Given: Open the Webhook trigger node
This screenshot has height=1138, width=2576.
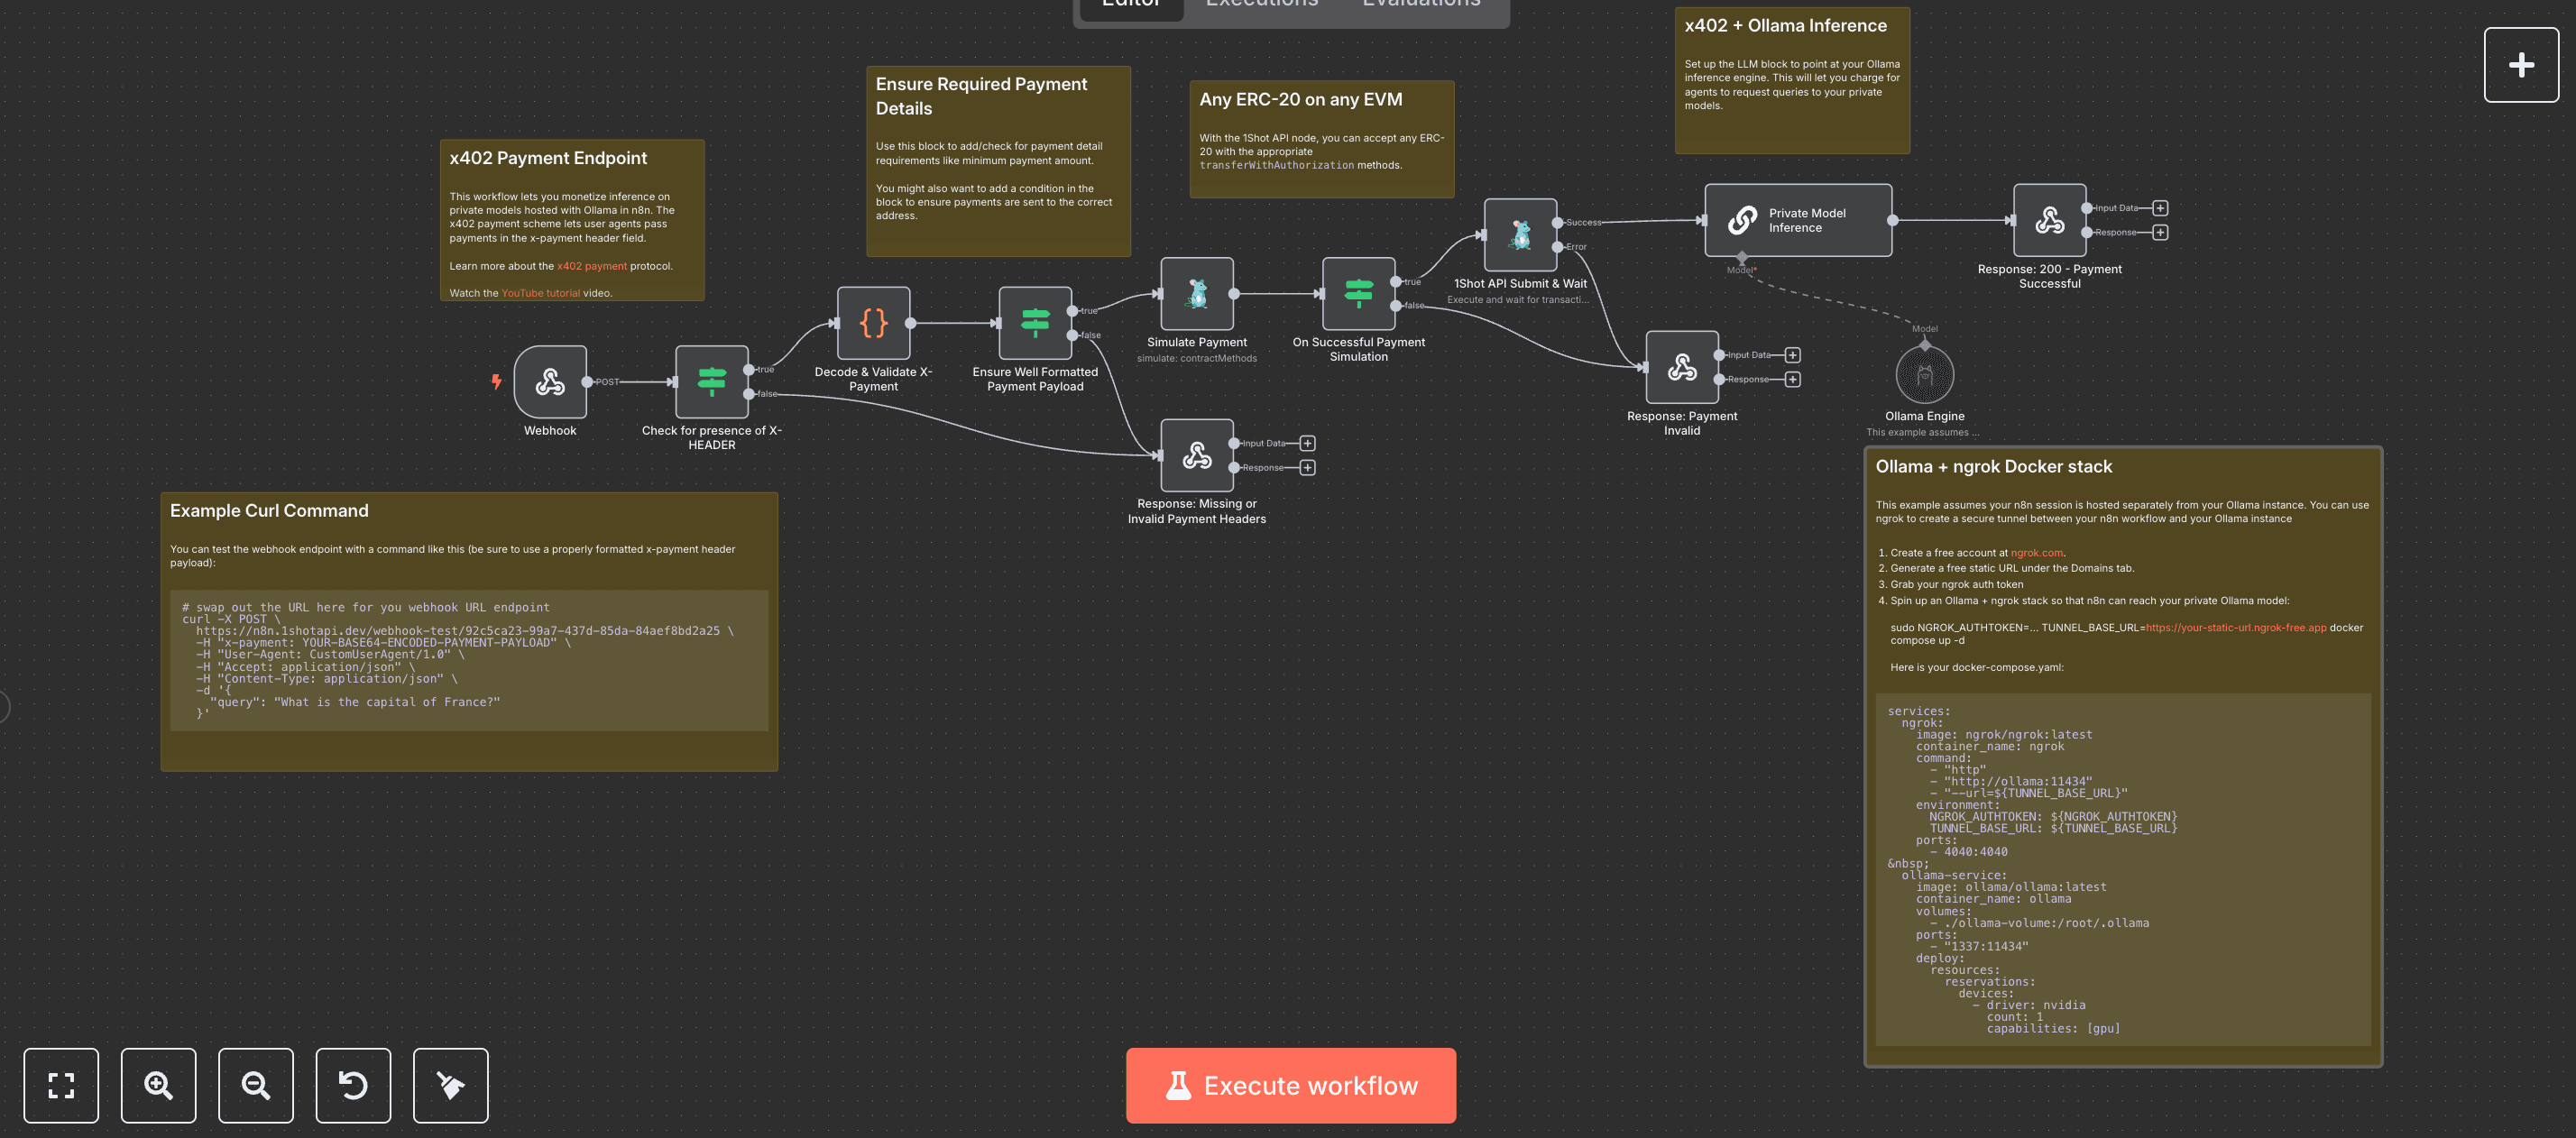Looking at the screenshot, I should [550, 382].
